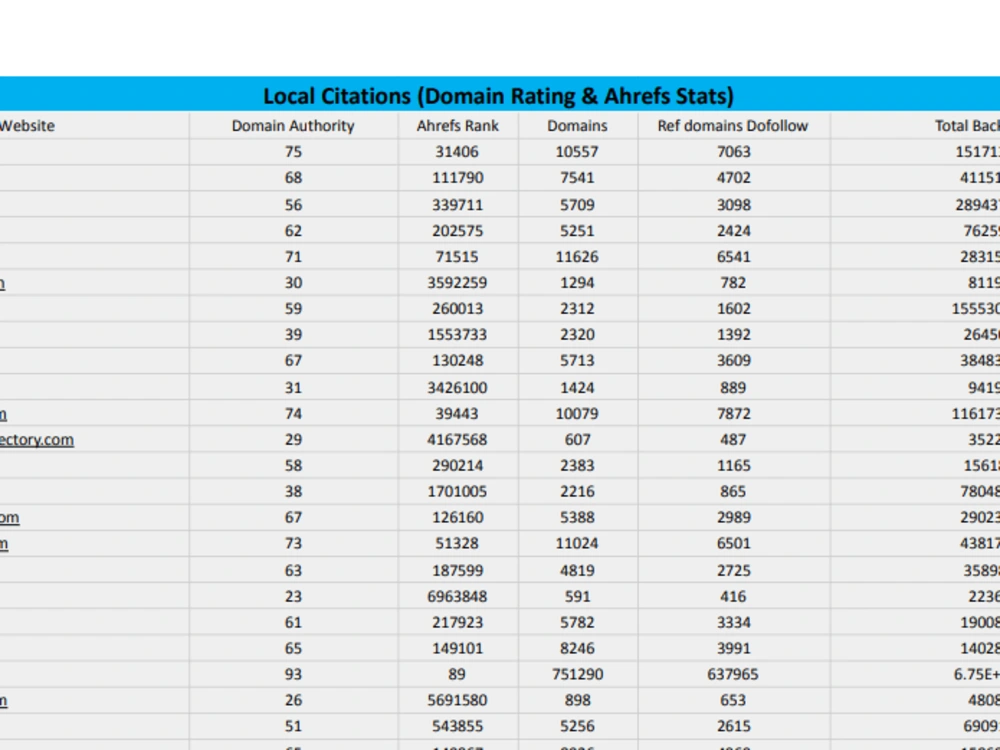Select Domains value 11024
The image size is (1000, 750).
point(577,543)
